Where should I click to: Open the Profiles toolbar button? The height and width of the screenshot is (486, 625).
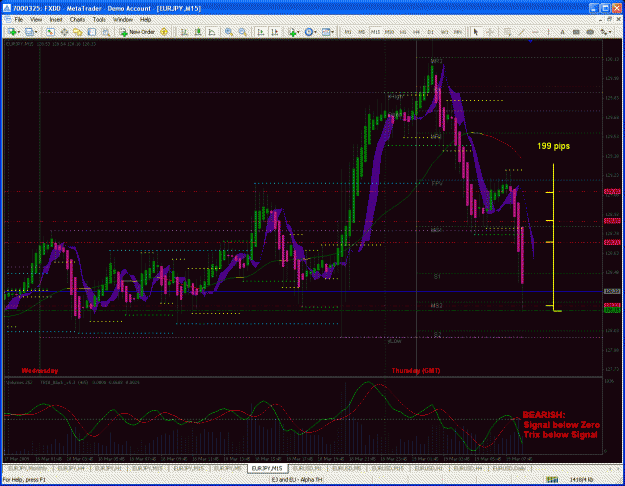click(x=29, y=32)
